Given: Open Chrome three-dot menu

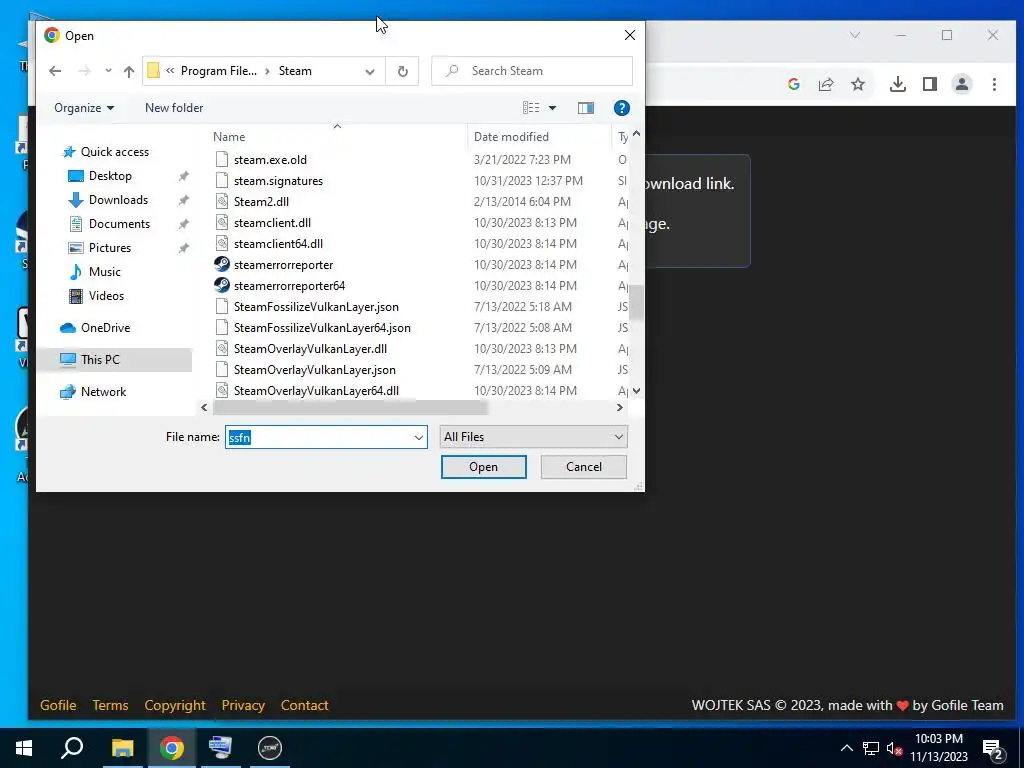Looking at the screenshot, I should click(994, 84).
